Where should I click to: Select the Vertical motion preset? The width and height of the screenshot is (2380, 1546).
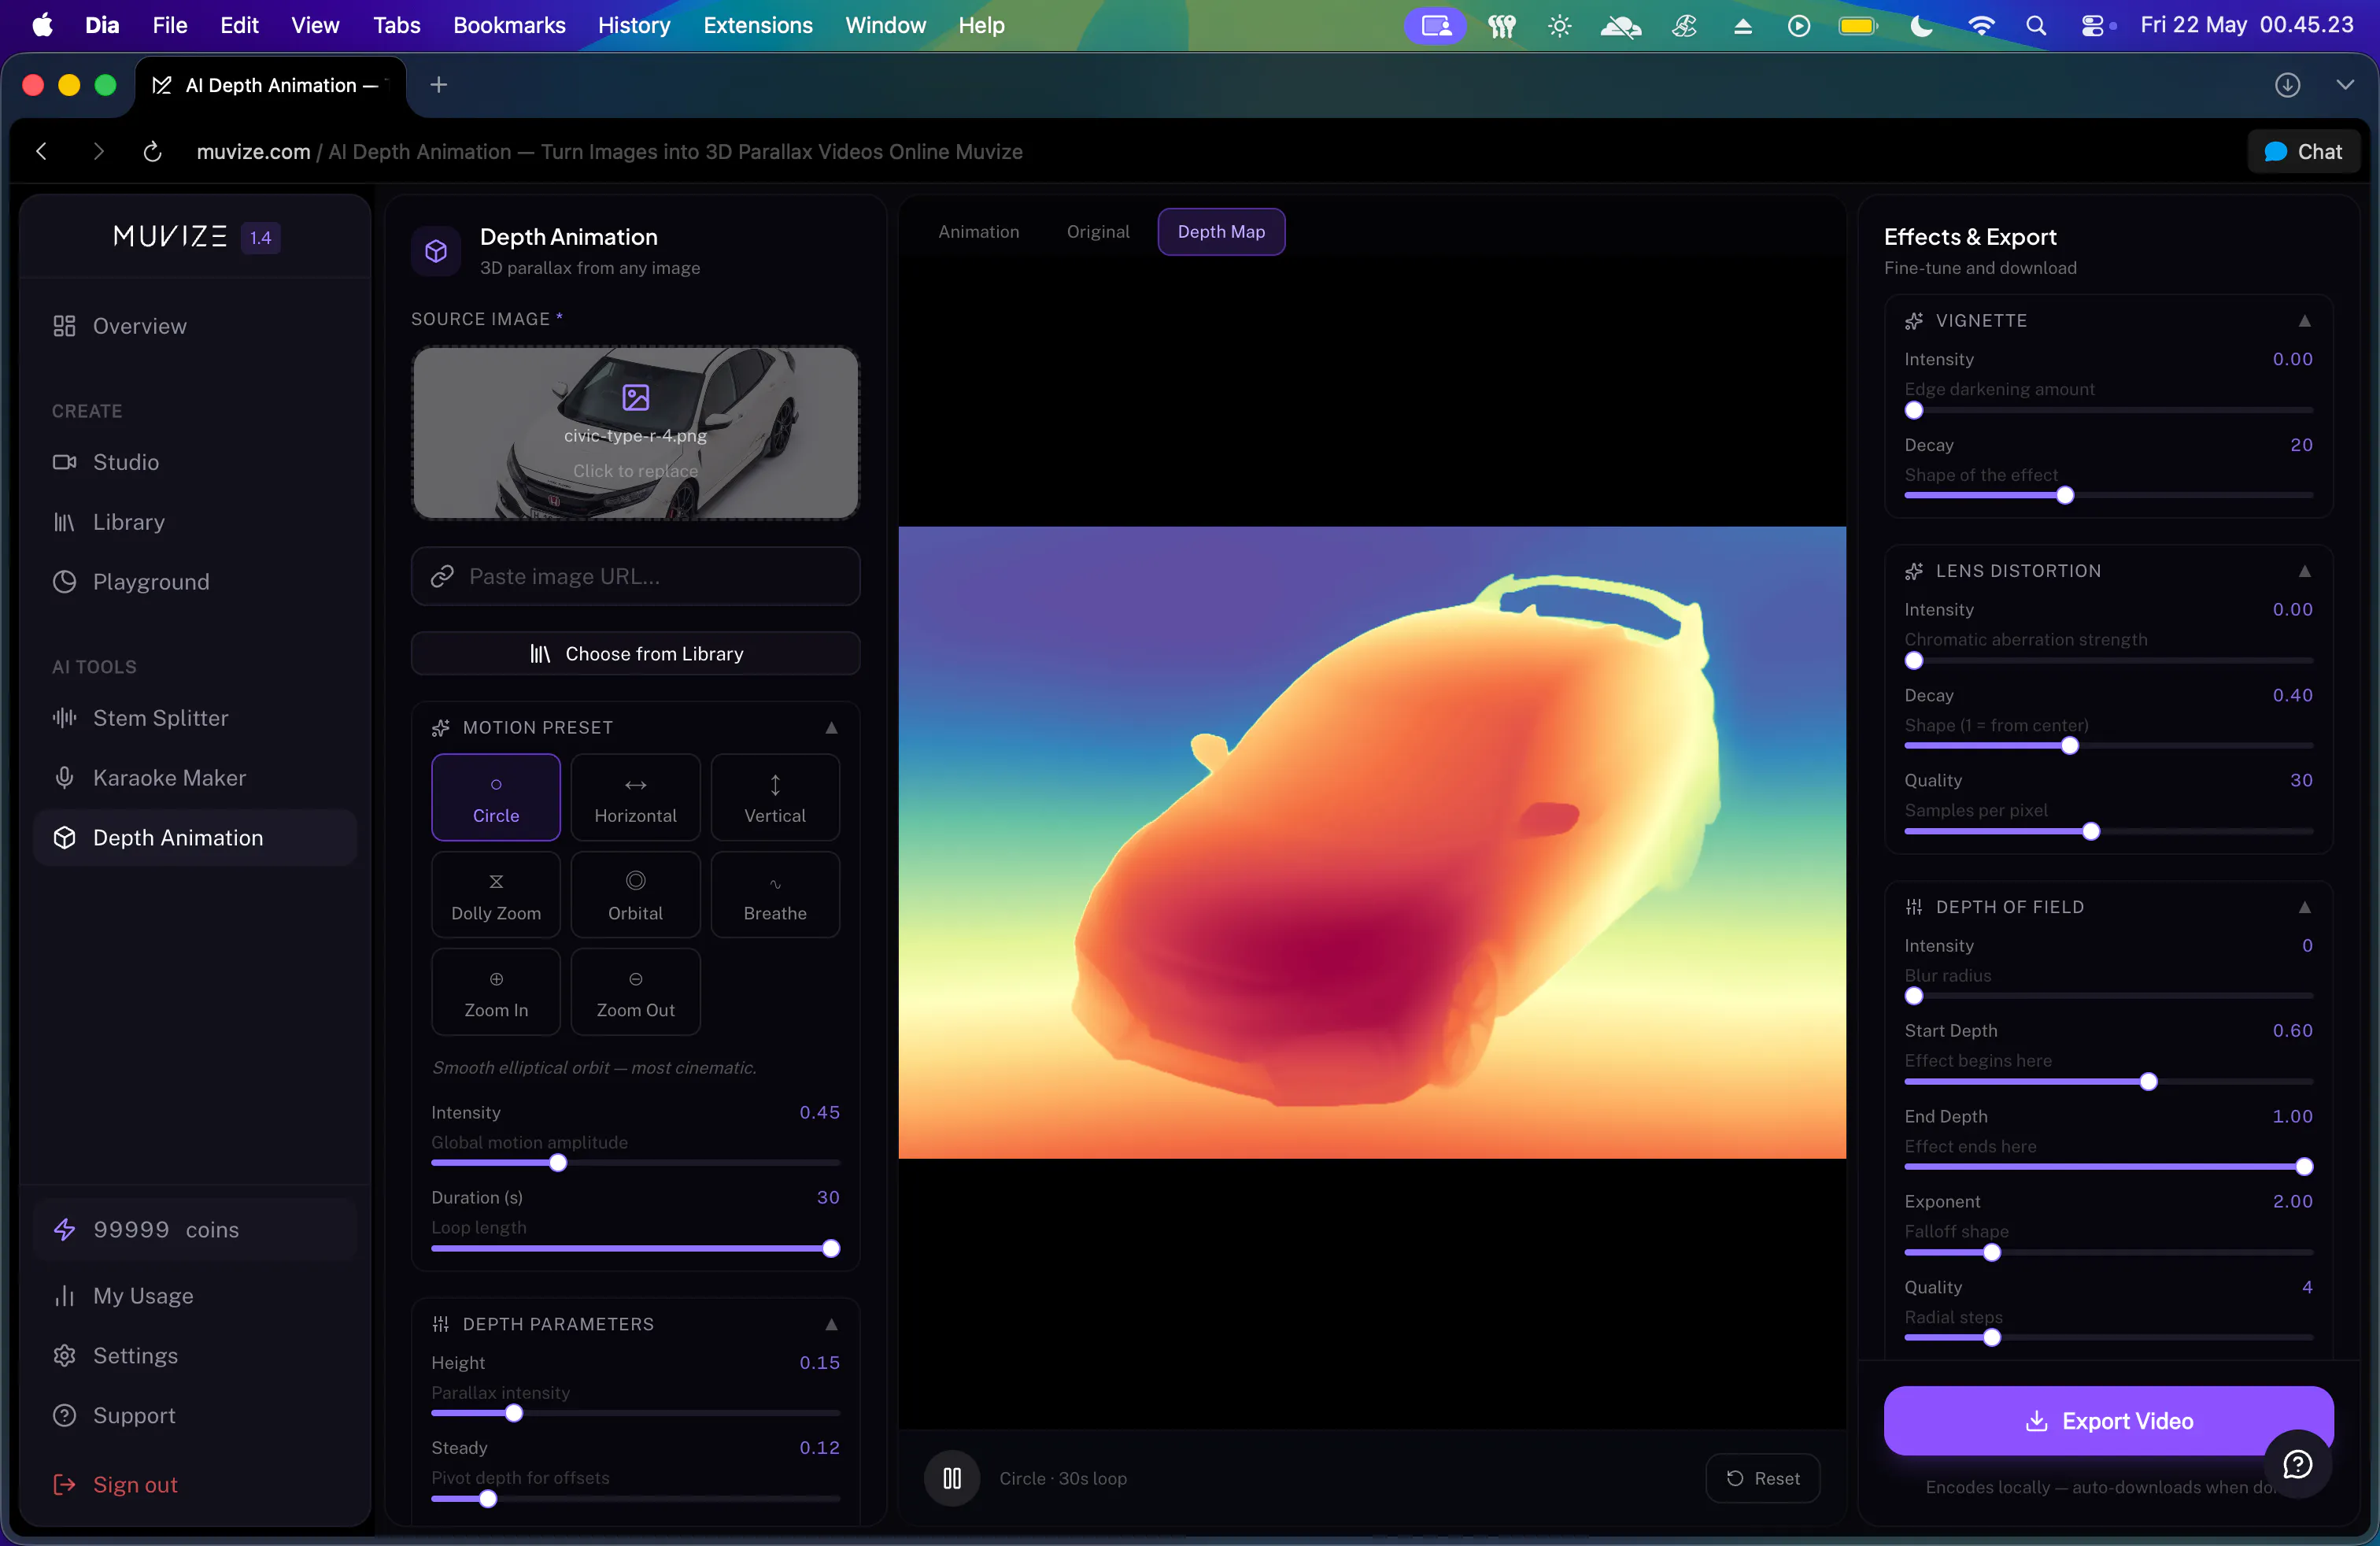pos(775,797)
